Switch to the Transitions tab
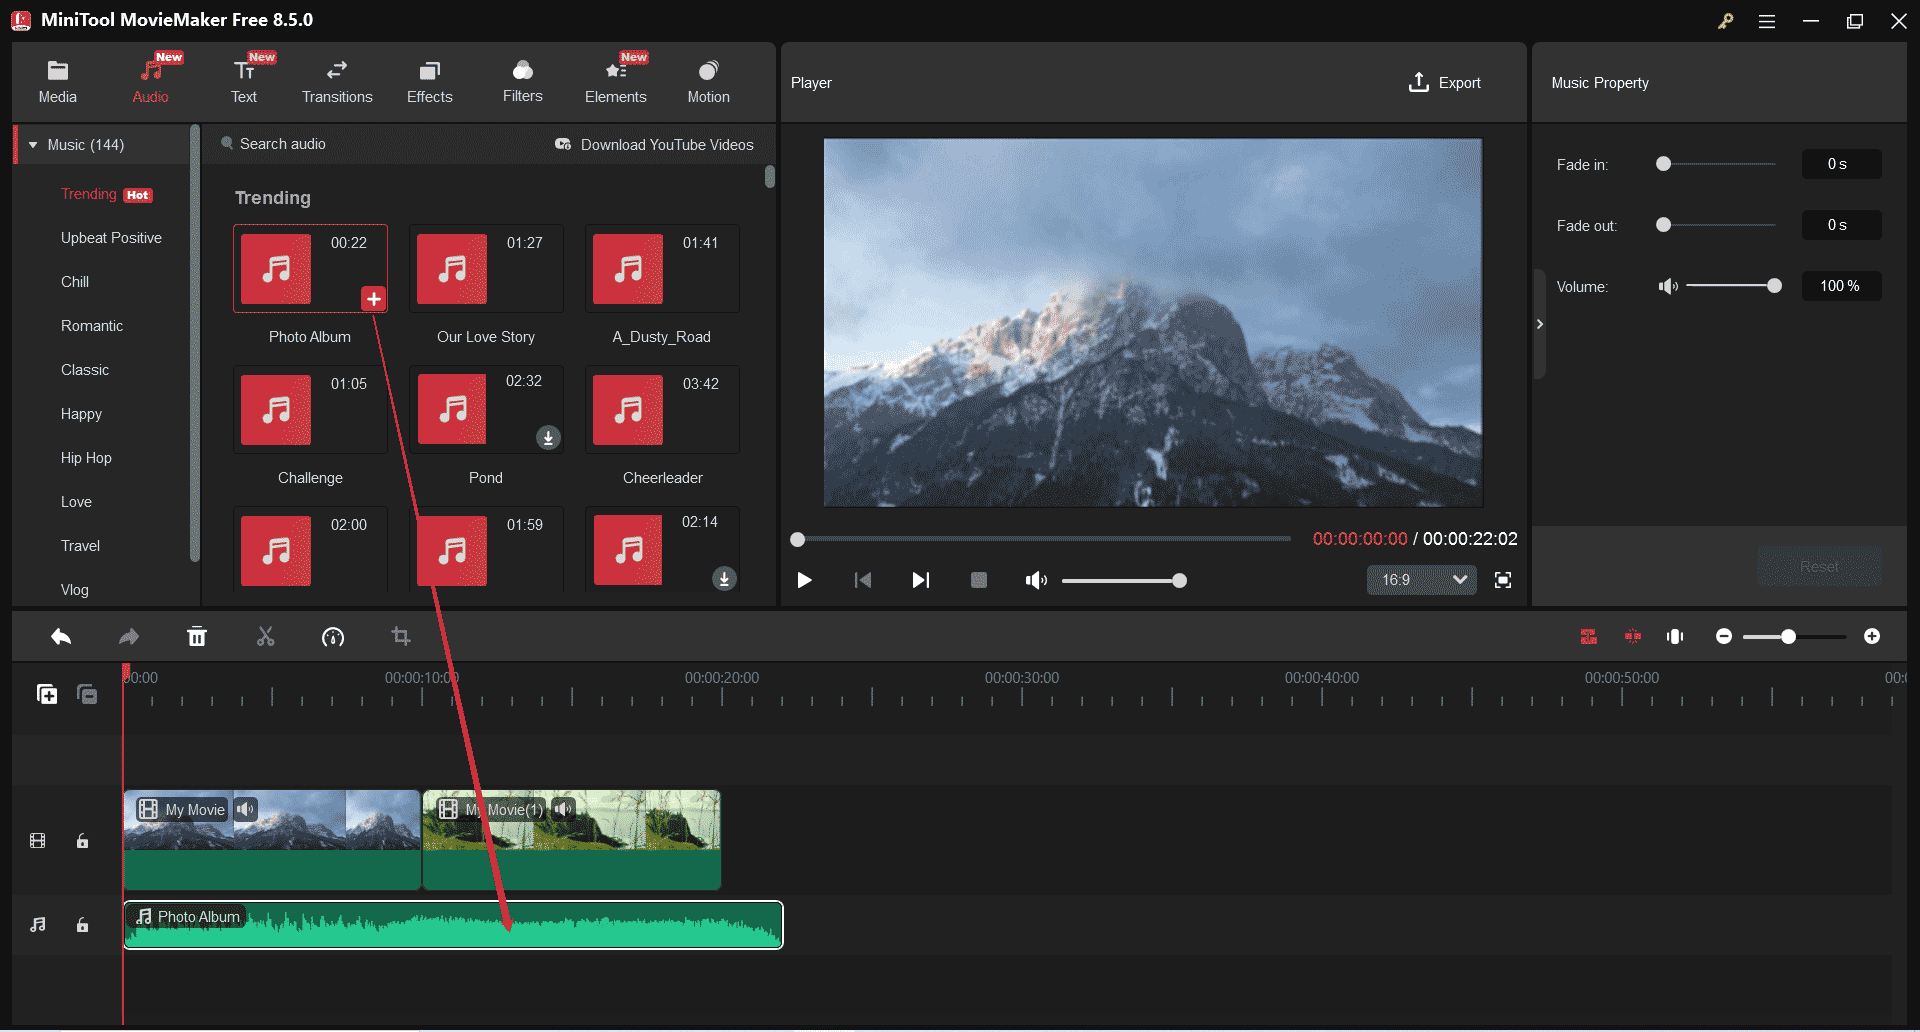The height and width of the screenshot is (1032, 1920). point(337,80)
